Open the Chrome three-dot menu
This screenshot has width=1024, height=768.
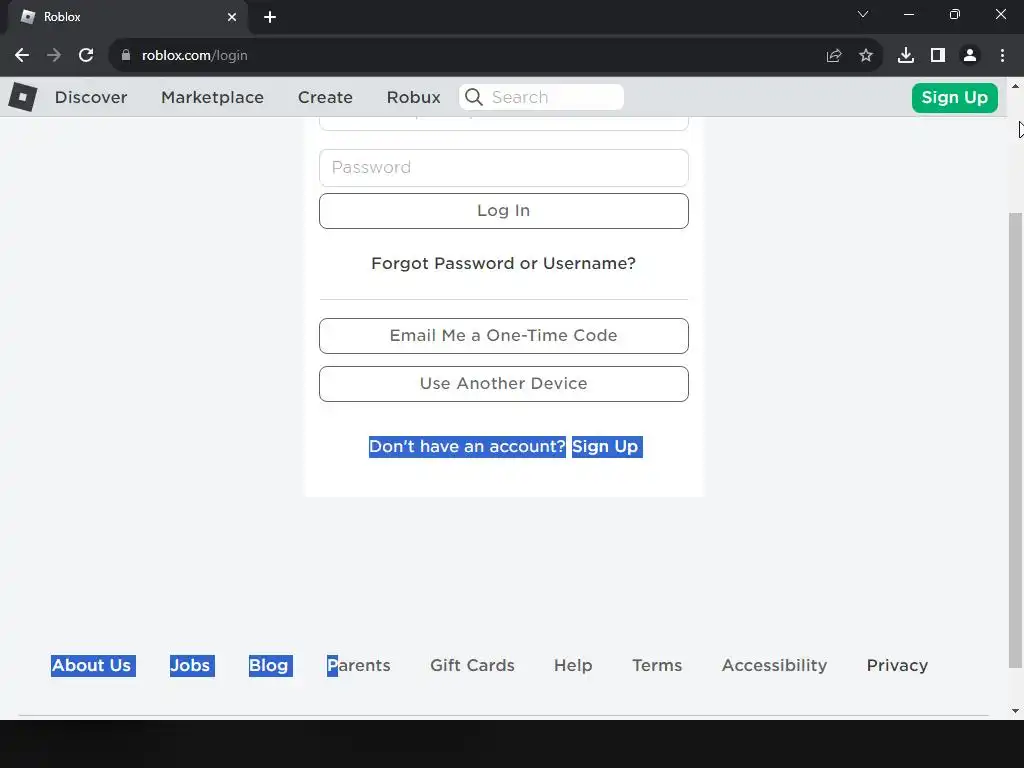[1002, 56]
